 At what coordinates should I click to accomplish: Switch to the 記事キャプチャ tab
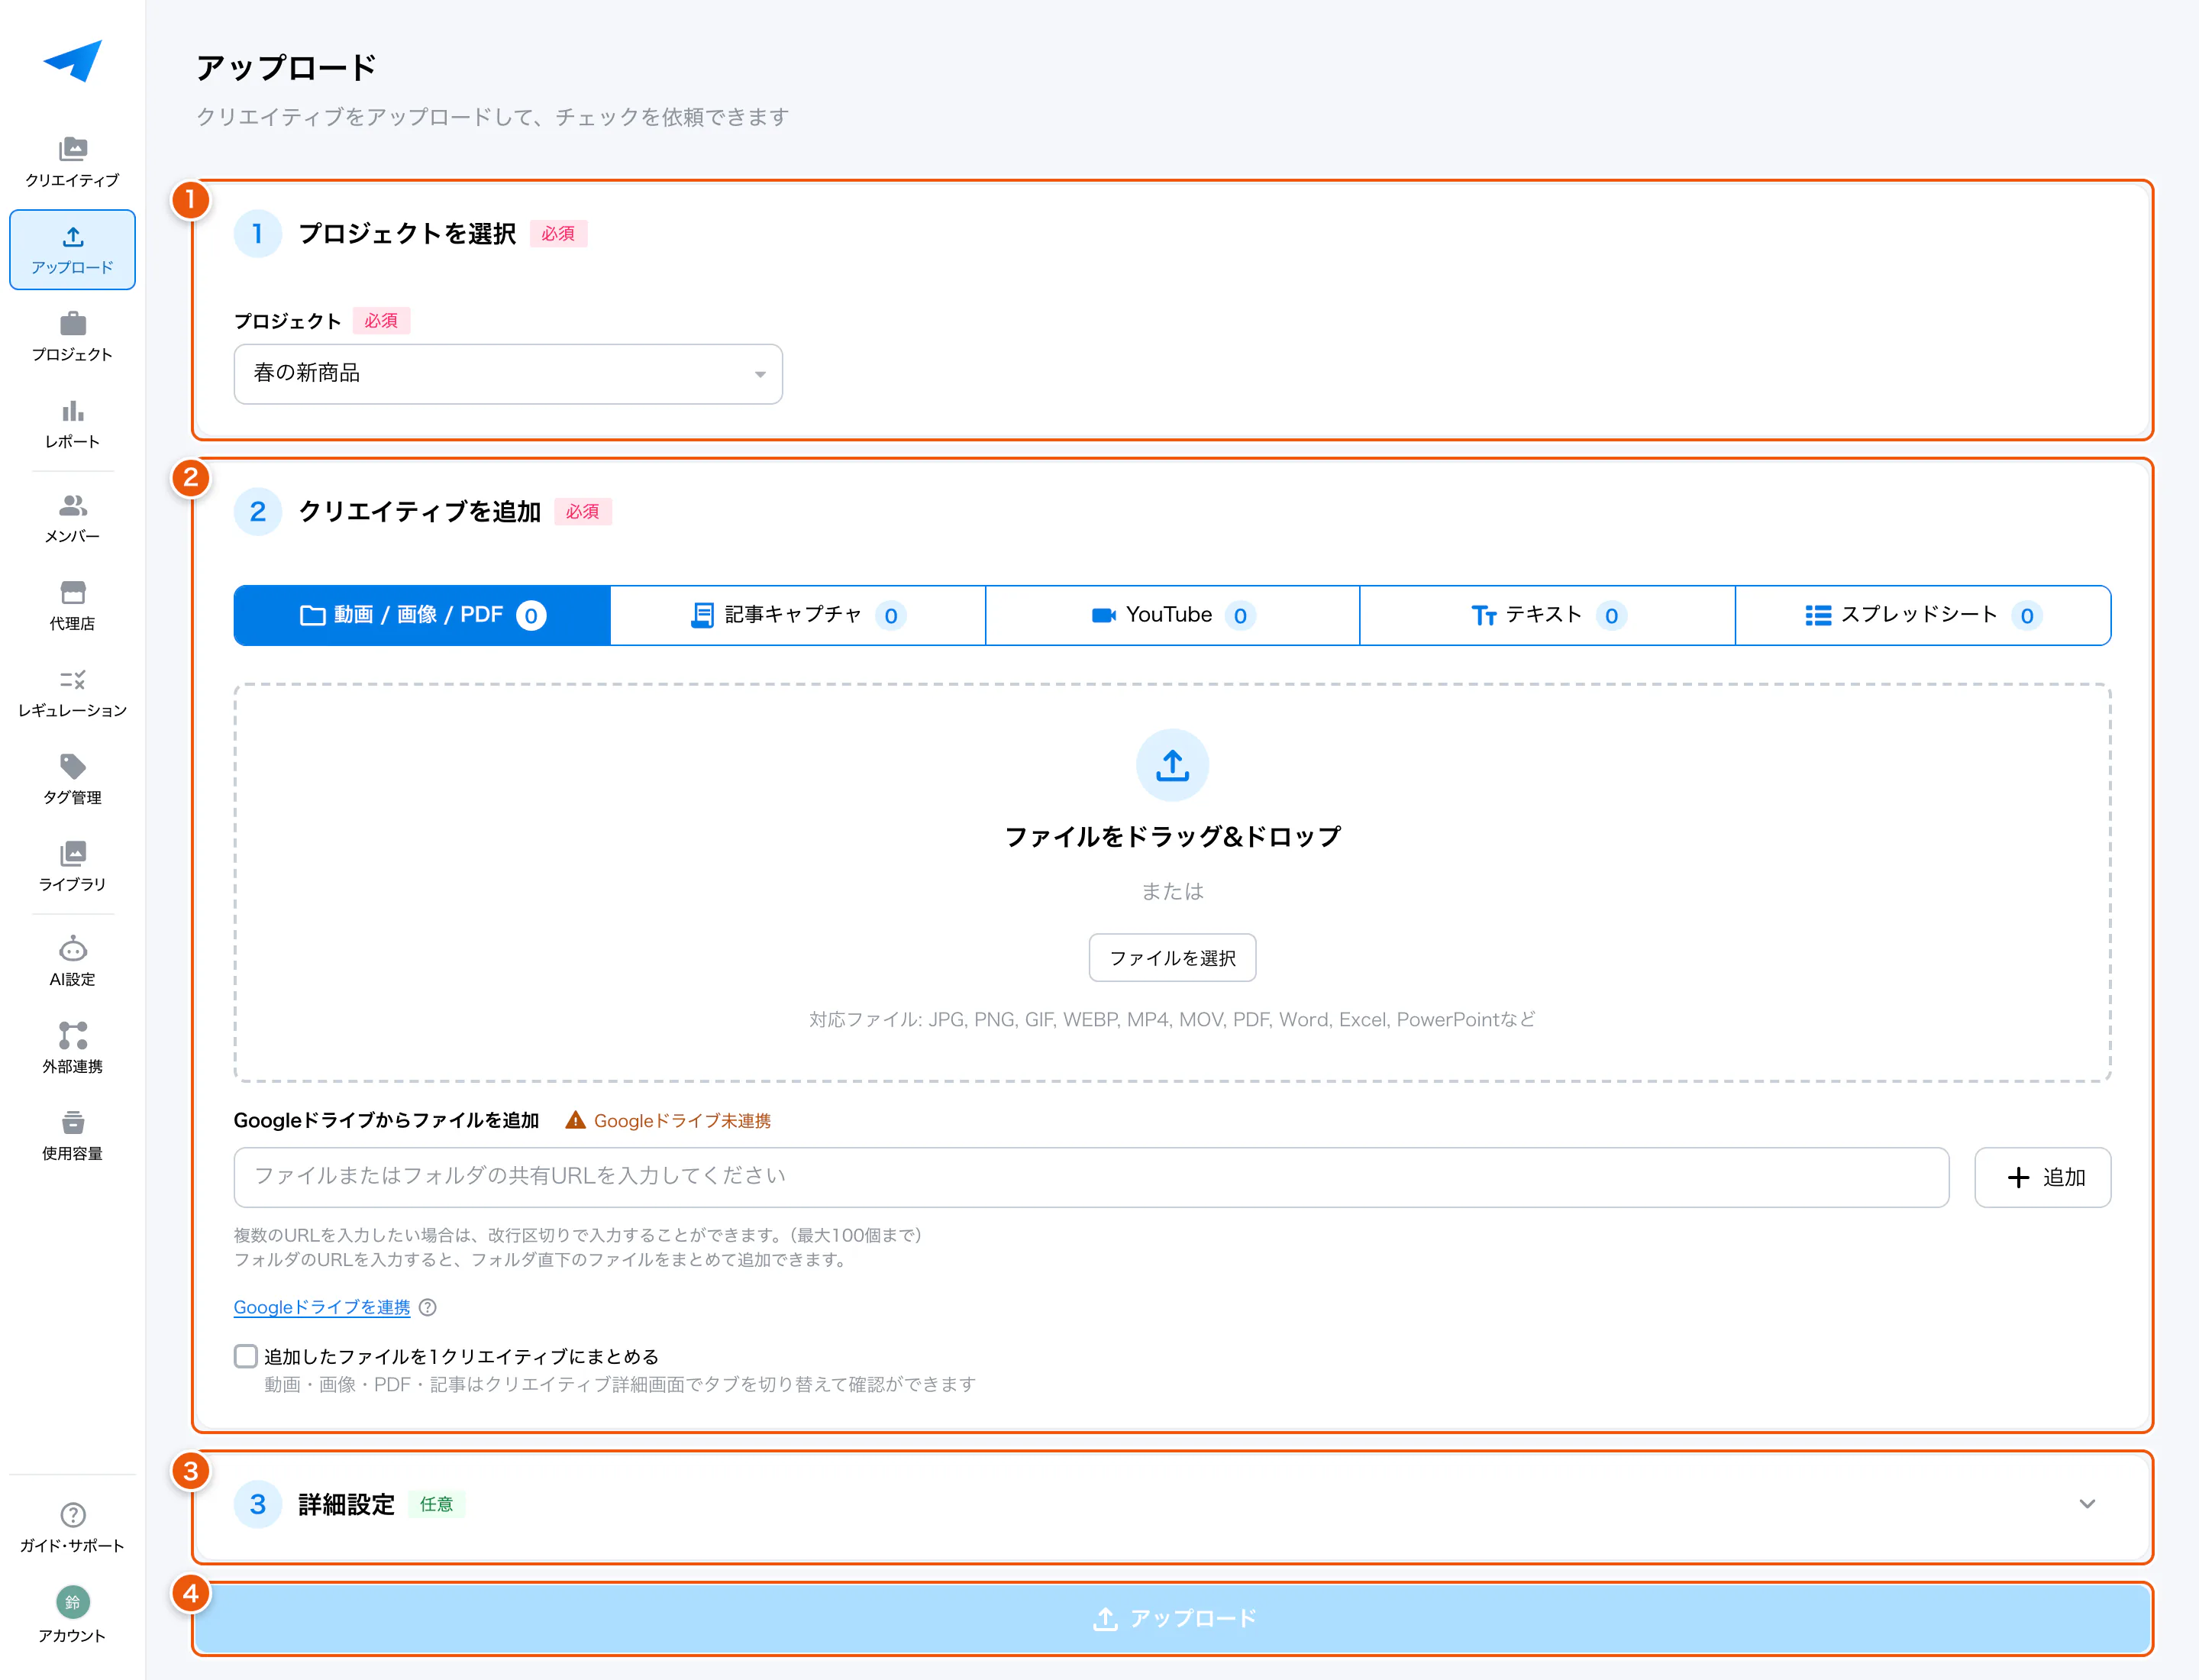point(797,615)
